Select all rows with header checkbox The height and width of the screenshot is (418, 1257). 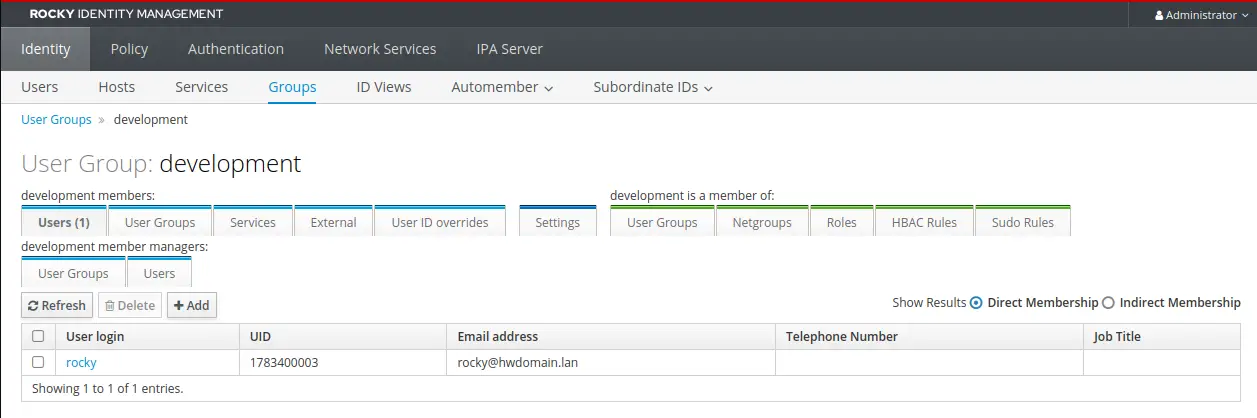click(x=38, y=336)
